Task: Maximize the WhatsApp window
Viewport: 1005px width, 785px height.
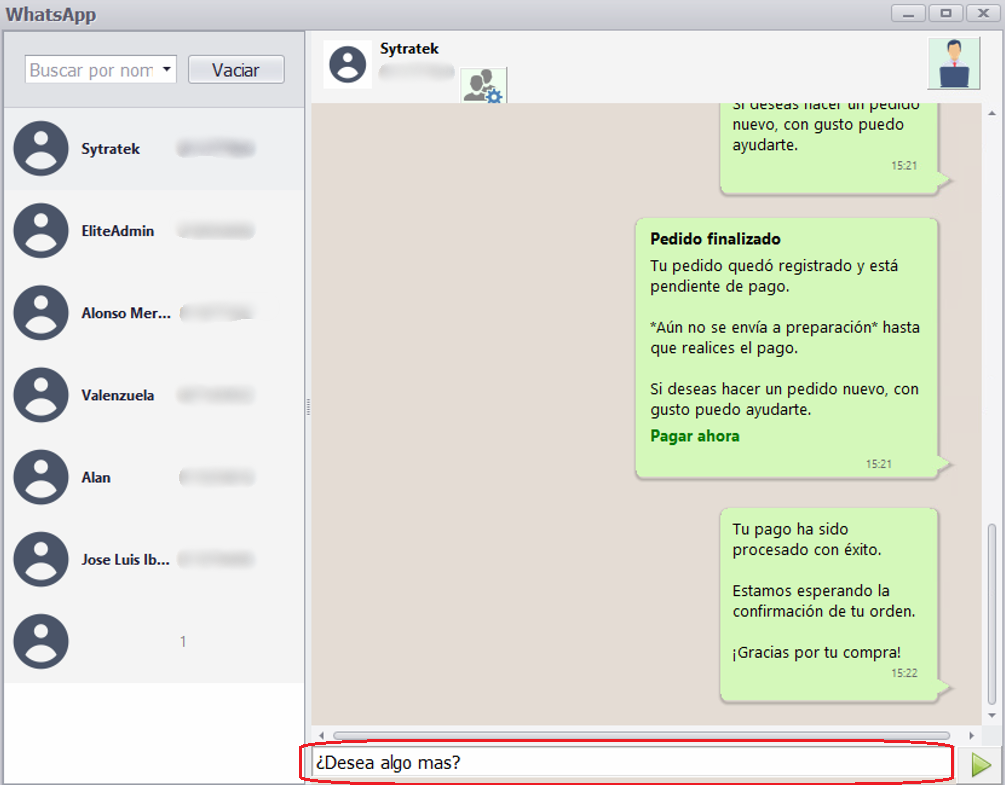Action: coord(945,13)
